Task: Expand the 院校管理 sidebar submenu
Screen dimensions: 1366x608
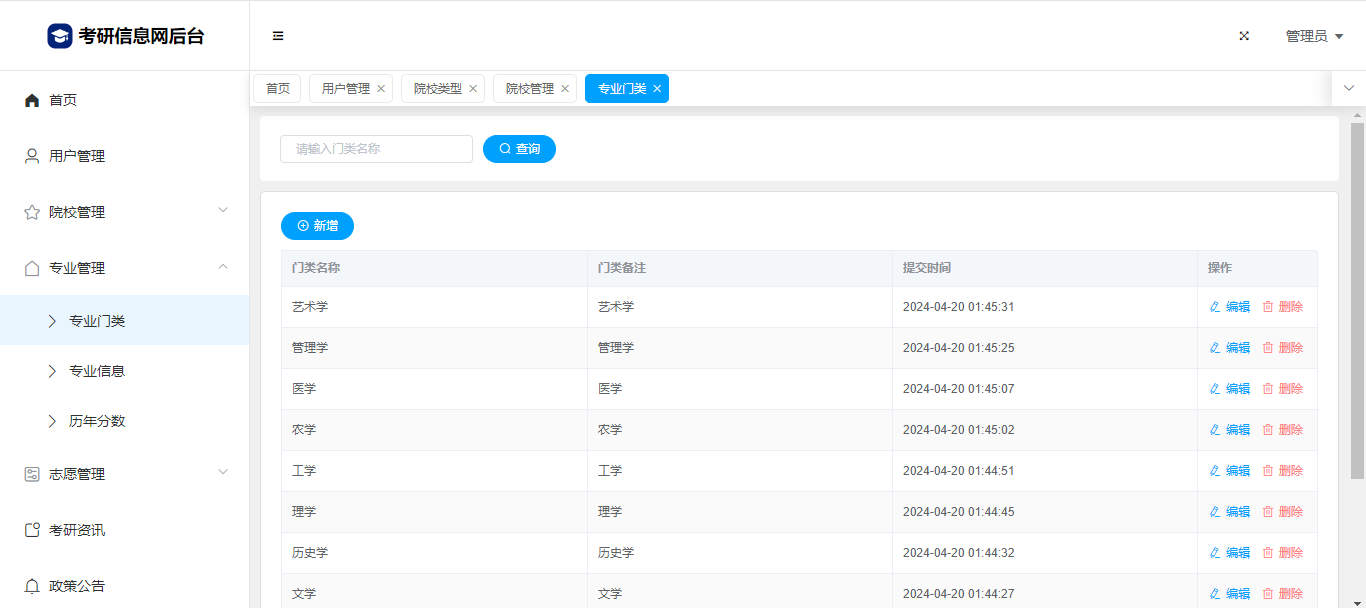Action: click(223, 211)
